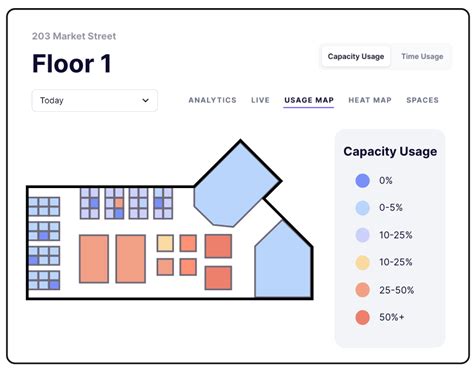This screenshot has height=374, width=474.
Task: Click the chevron arrow in Today selector
Action: pos(145,100)
